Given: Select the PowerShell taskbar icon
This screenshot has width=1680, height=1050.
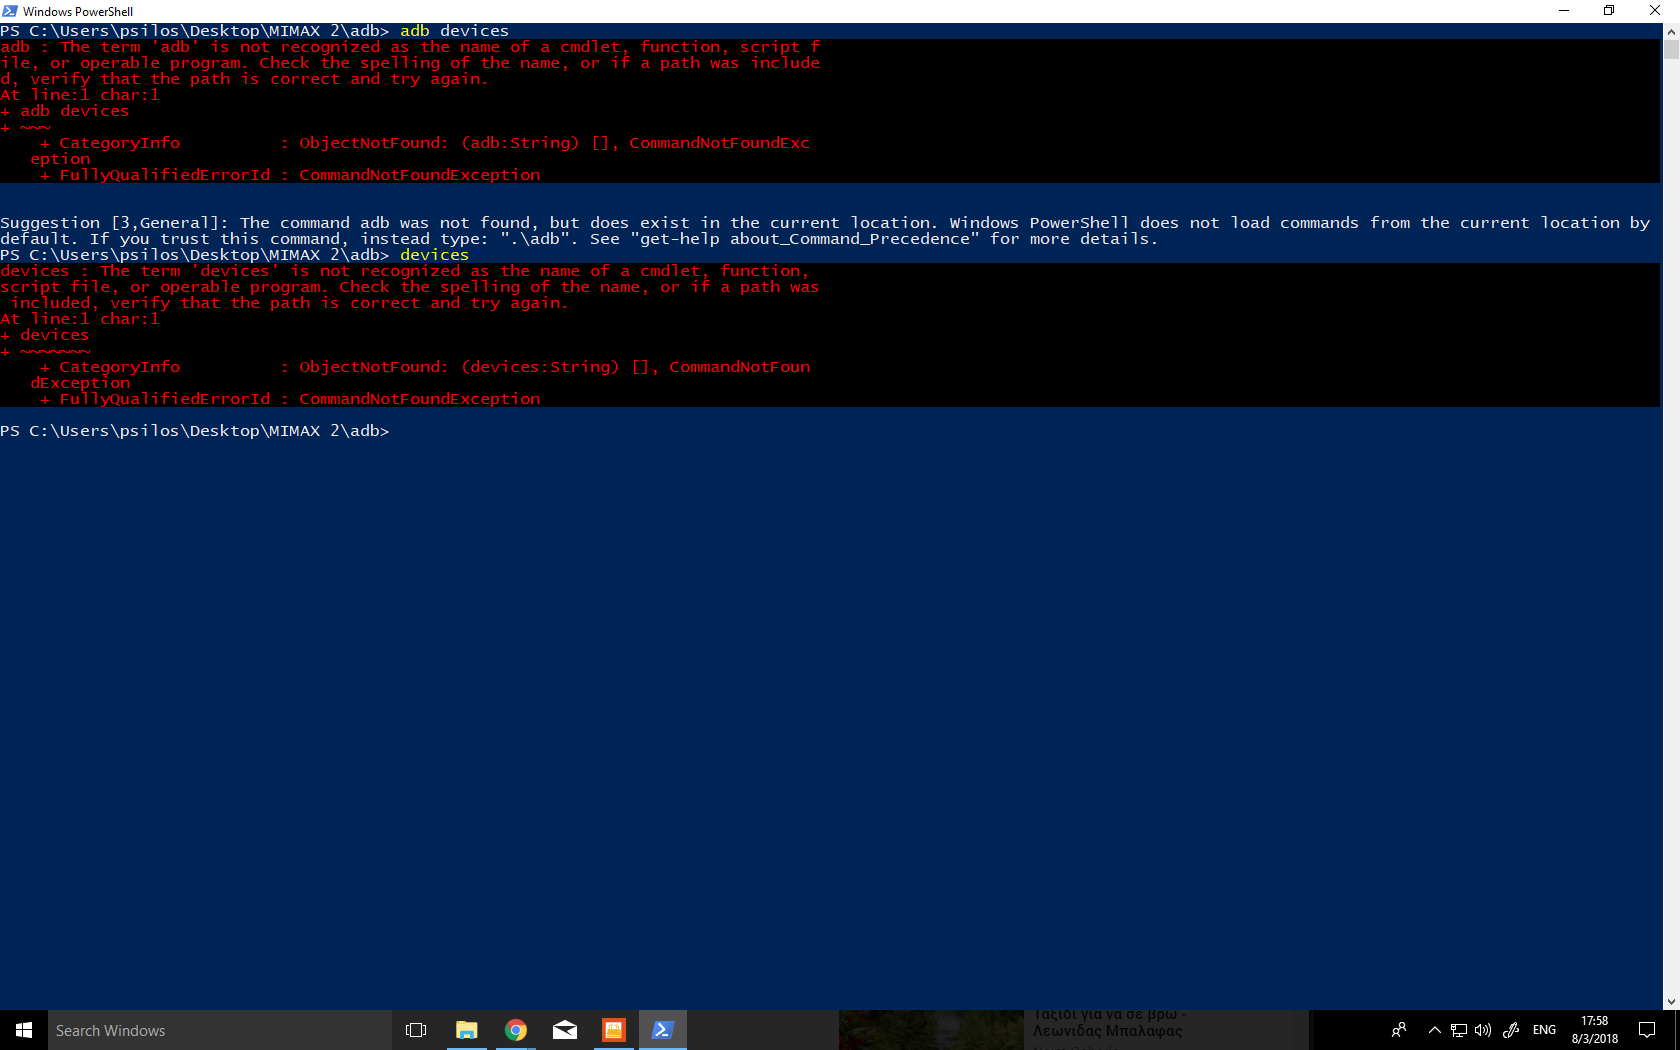Looking at the screenshot, I should pyautogui.click(x=662, y=1030).
